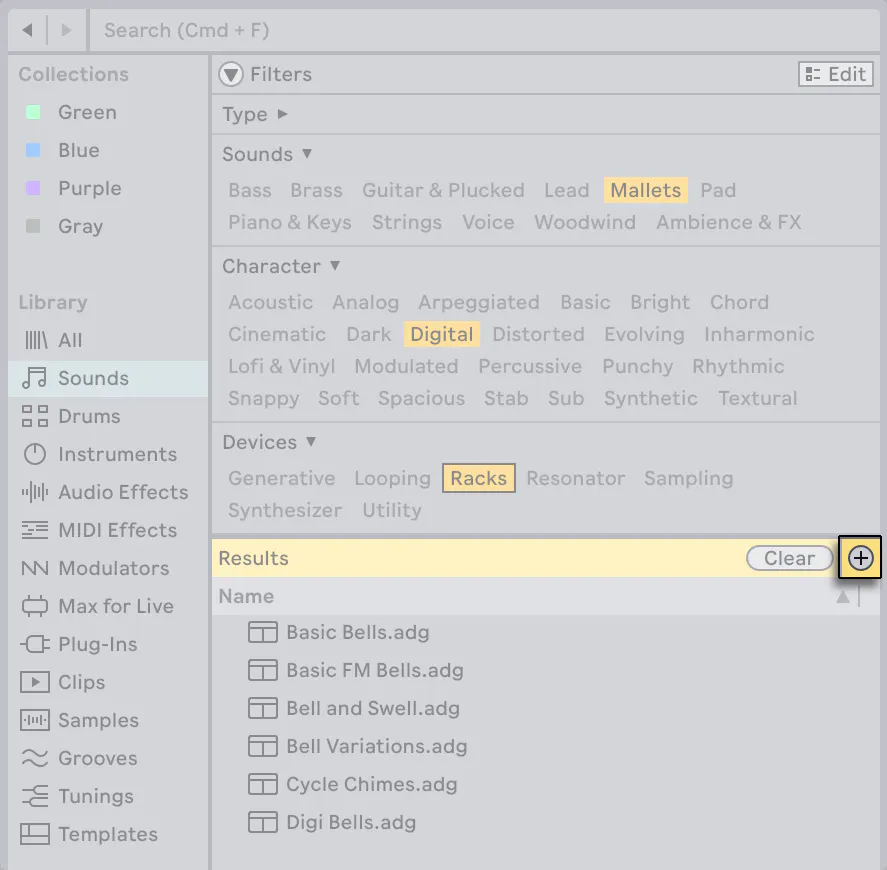887x870 pixels.
Task: Click the plus icon to save filter results
Action: point(860,558)
